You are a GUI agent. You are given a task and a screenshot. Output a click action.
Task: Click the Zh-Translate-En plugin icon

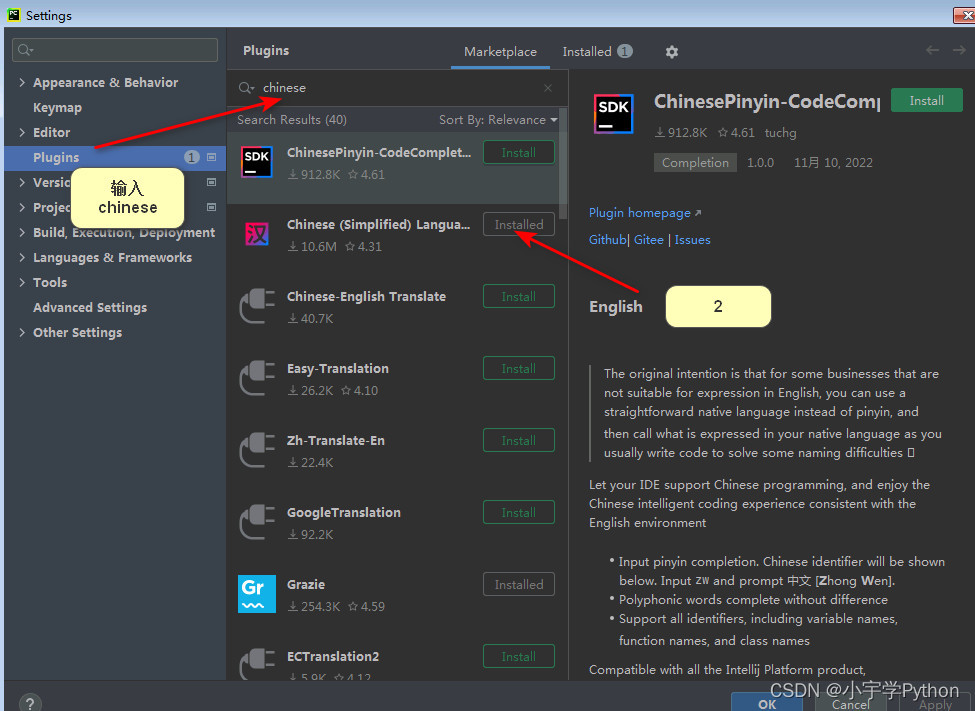pyautogui.click(x=257, y=450)
